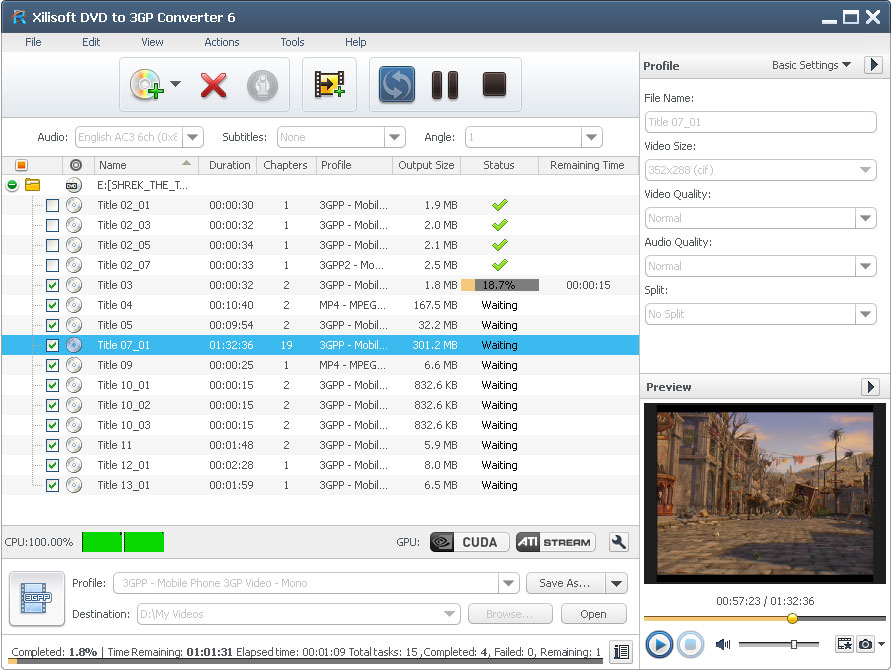The height and width of the screenshot is (670, 891).
Task: Uncheck the Title 04 checkbox
Action: pos(52,305)
